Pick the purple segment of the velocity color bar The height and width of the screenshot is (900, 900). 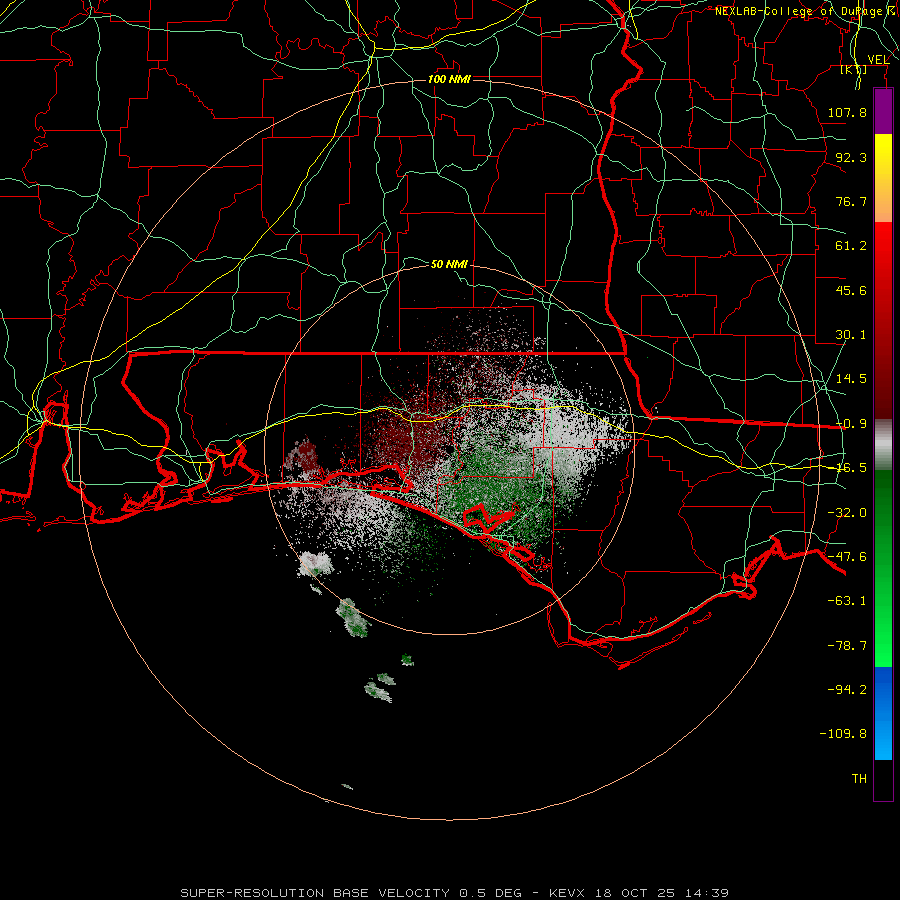tap(883, 112)
